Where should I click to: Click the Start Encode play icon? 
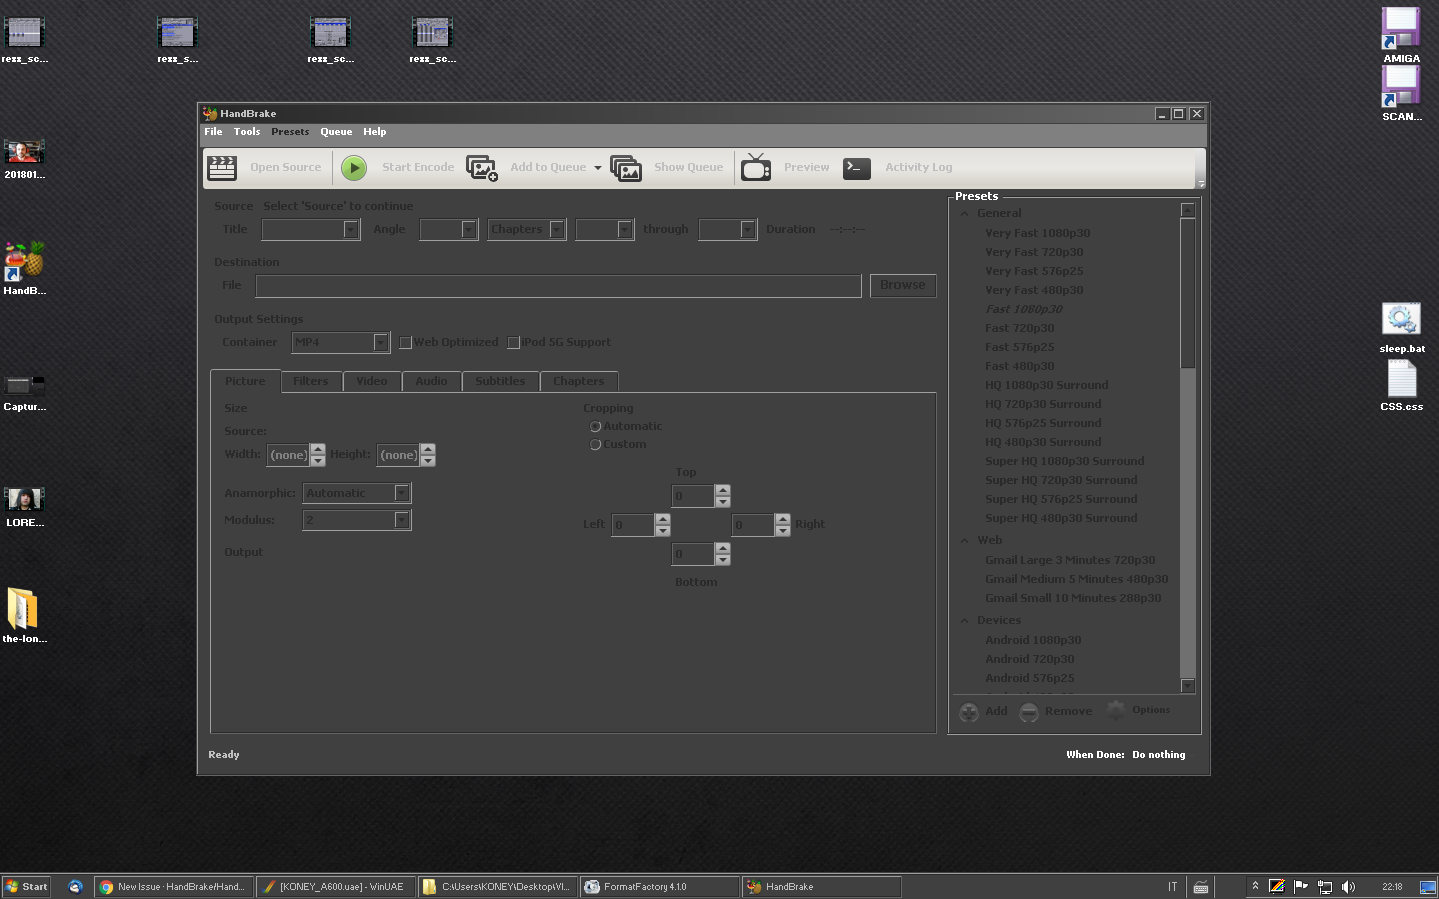coord(354,167)
